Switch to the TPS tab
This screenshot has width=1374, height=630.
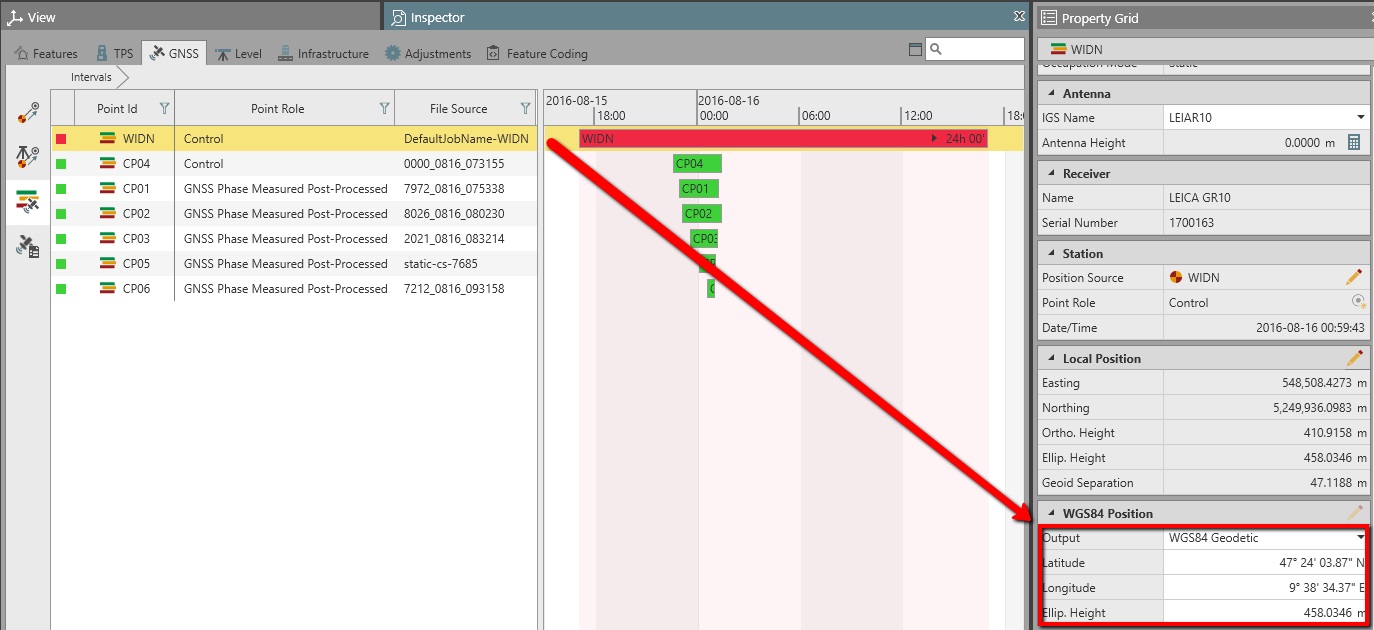point(113,54)
